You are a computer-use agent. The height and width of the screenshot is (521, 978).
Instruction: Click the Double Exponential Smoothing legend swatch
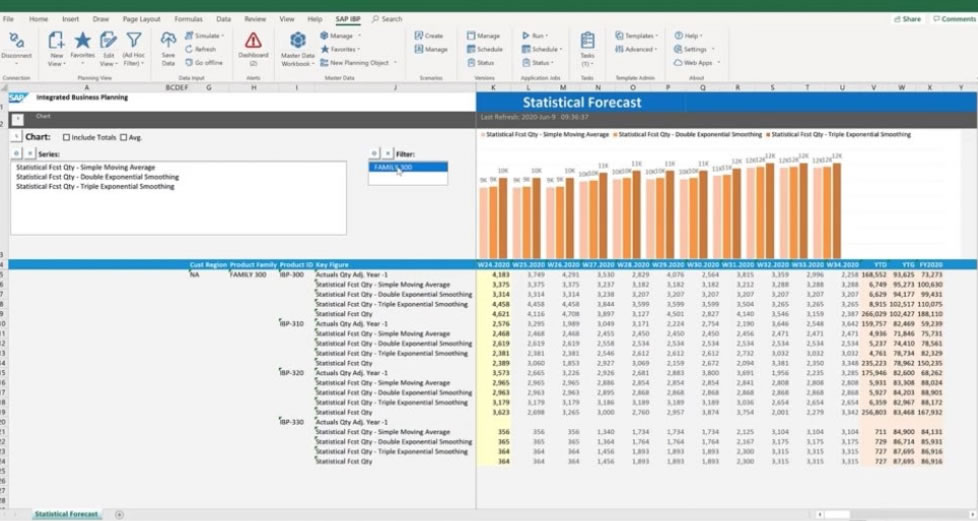click(x=615, y=135)
